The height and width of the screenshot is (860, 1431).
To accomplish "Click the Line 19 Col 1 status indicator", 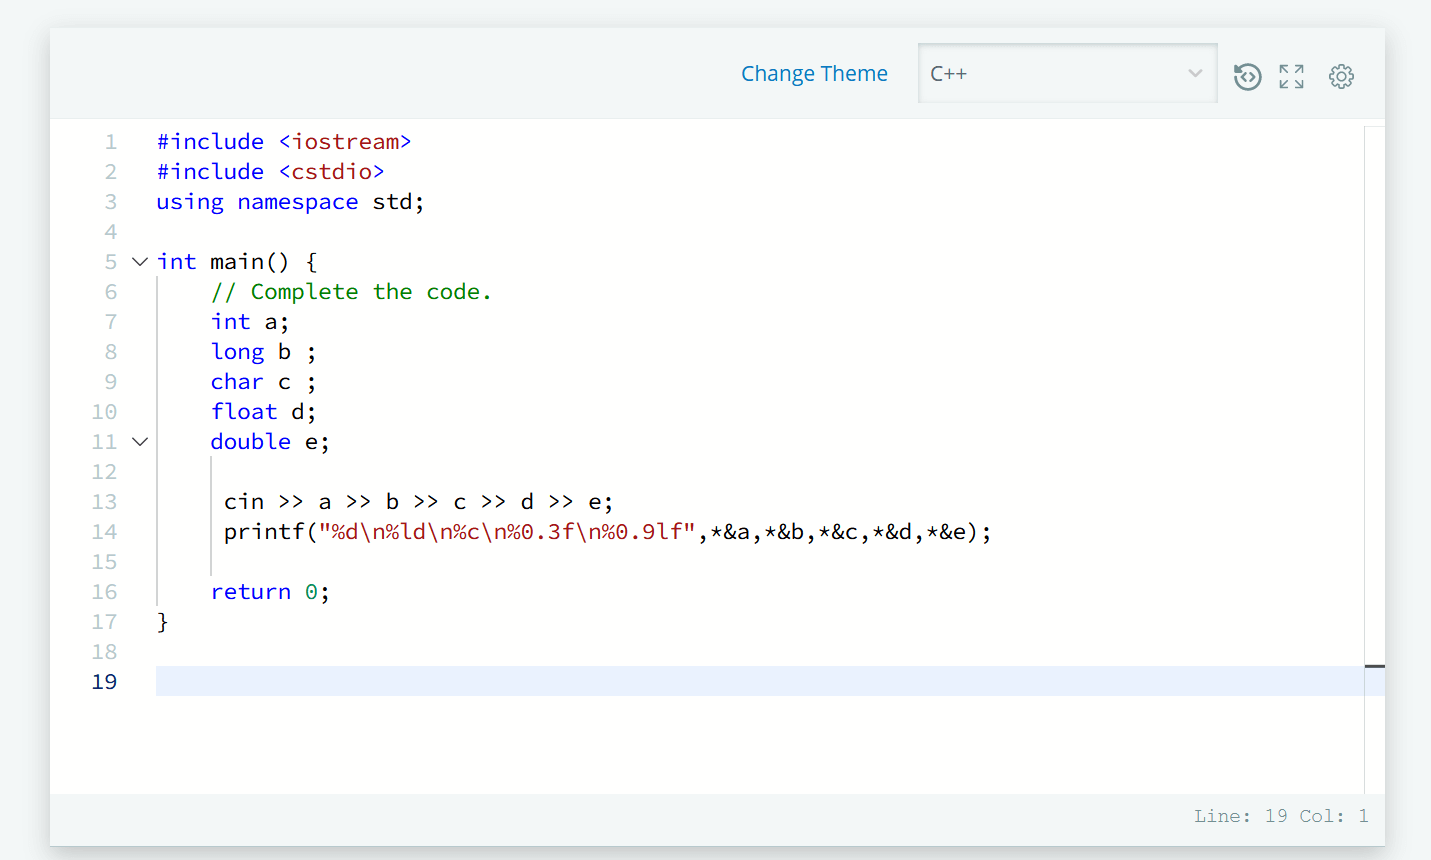I will tap(1280, 815).
